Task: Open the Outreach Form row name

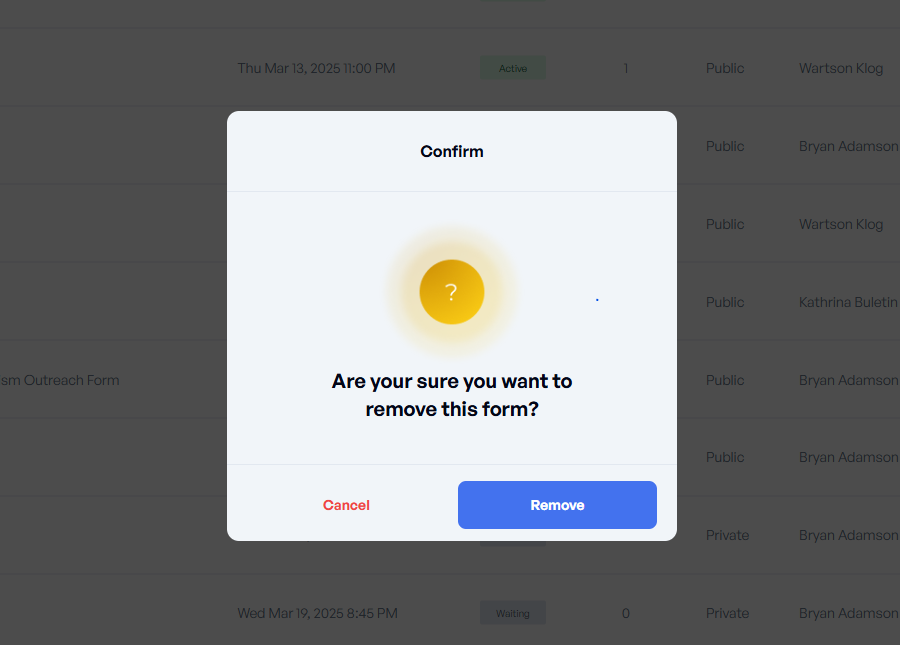Action: pyautogui.click(x=60, y=380)
